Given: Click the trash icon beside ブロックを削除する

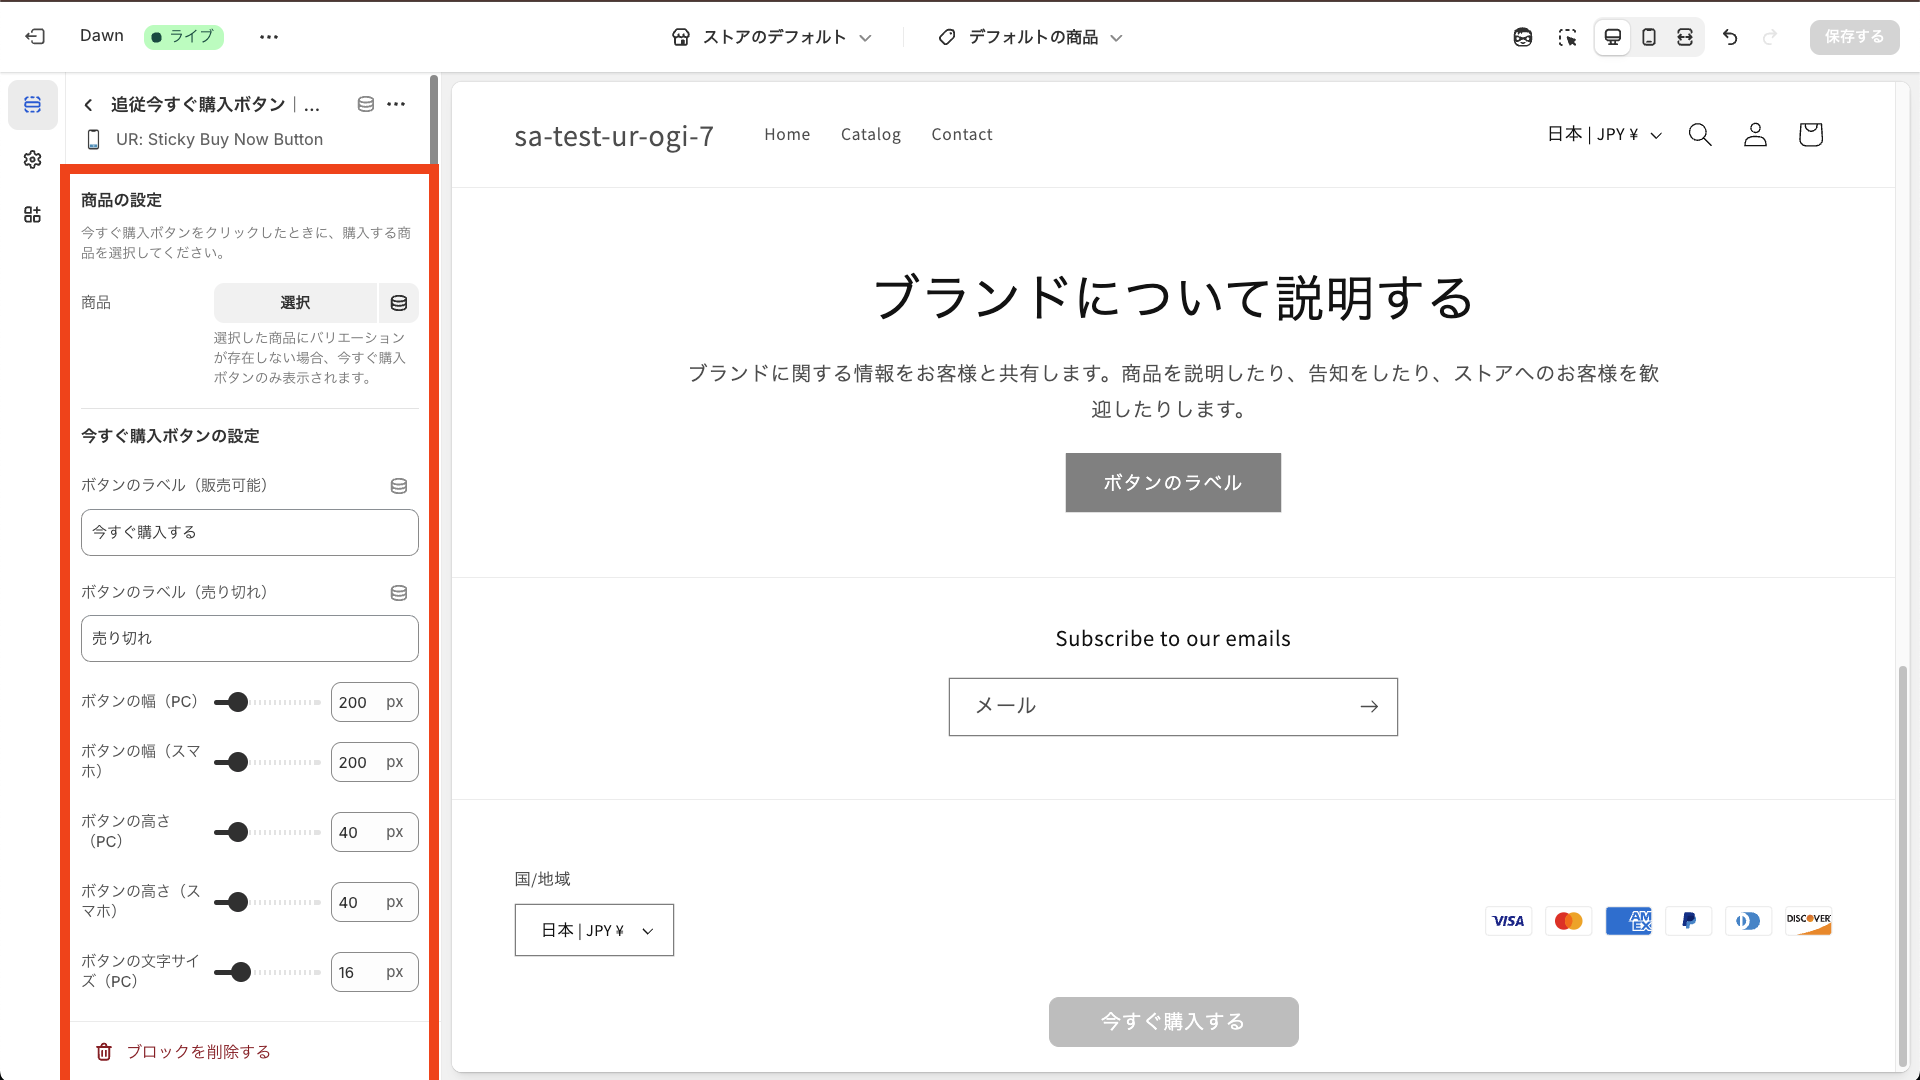Looking at the screenshot, I should (x=104, y=1051).
